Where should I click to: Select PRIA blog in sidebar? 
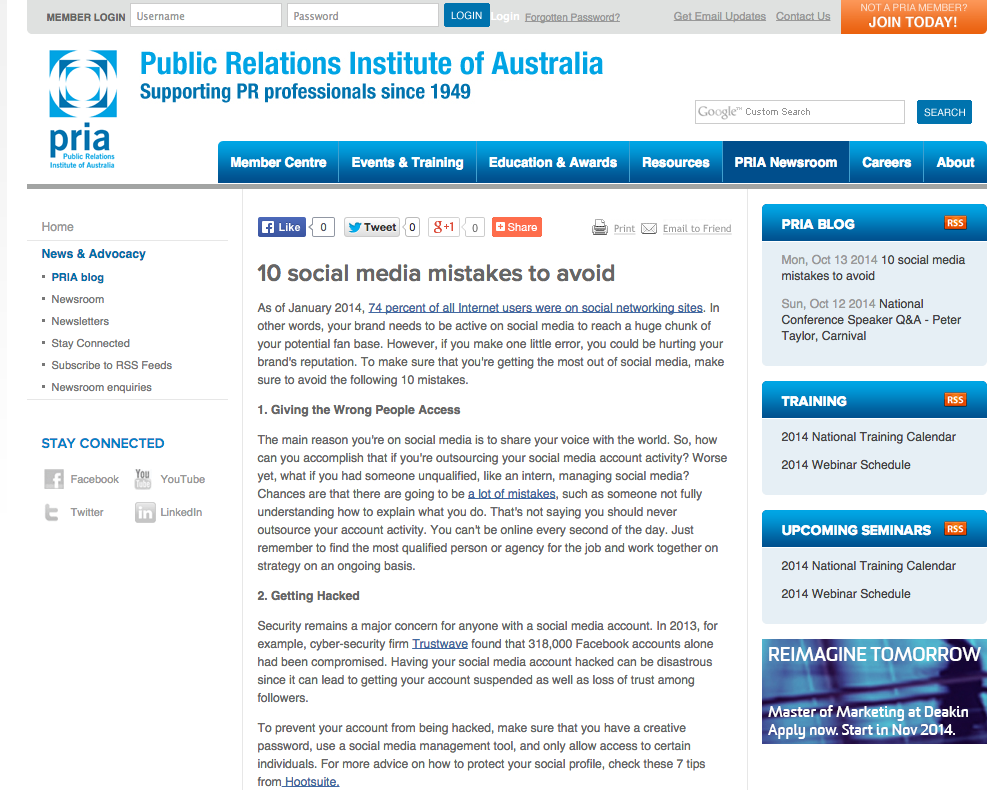point(78,277)
